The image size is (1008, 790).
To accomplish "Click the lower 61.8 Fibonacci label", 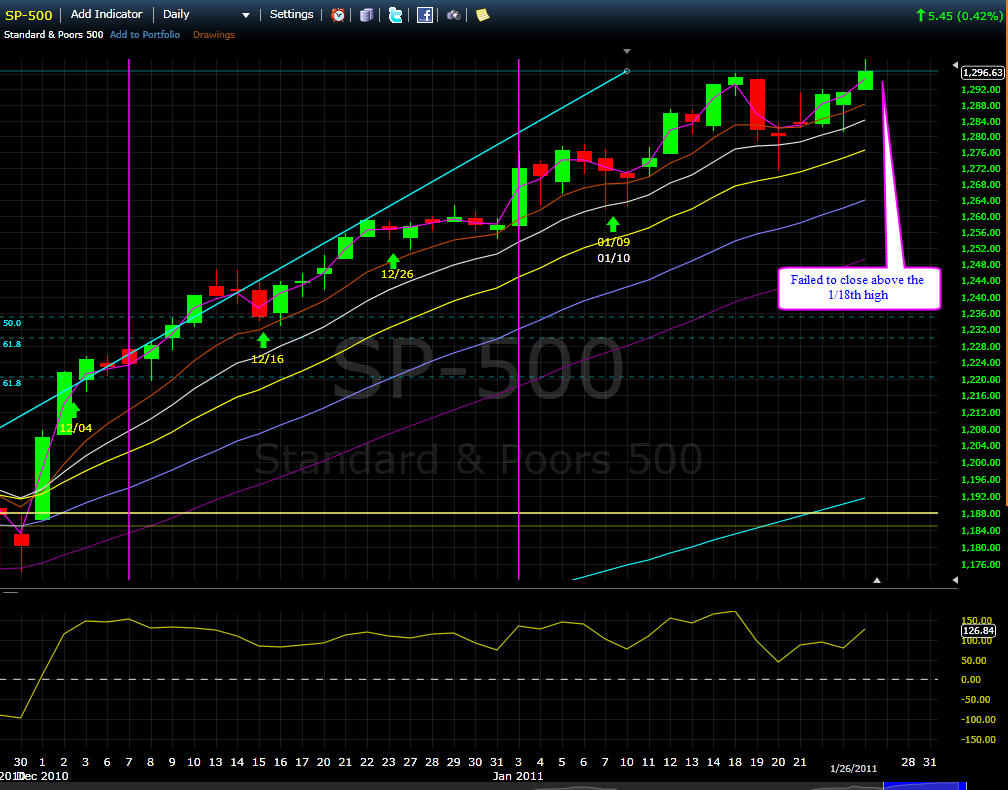I will tap(12, 383).
